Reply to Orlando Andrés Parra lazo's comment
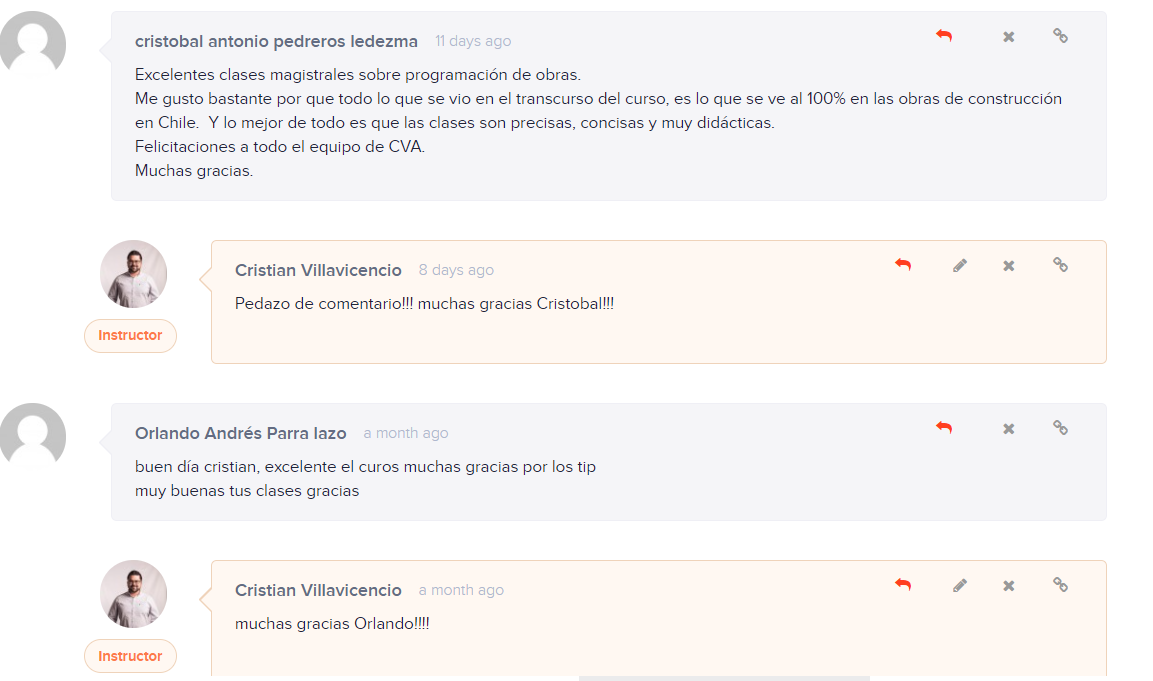 [x=944, y=427]
